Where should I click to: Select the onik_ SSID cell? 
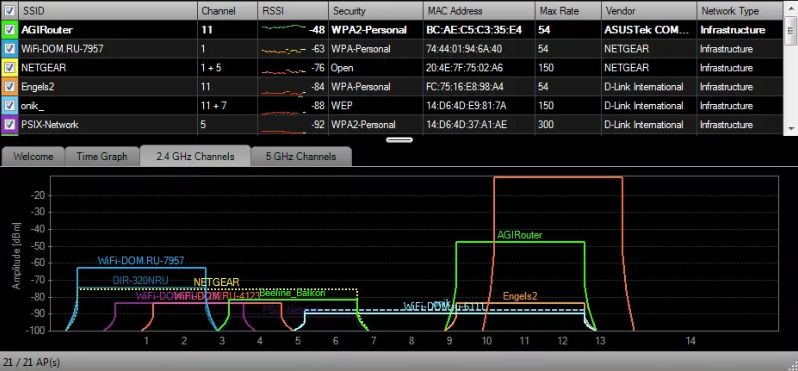(107, 106)
